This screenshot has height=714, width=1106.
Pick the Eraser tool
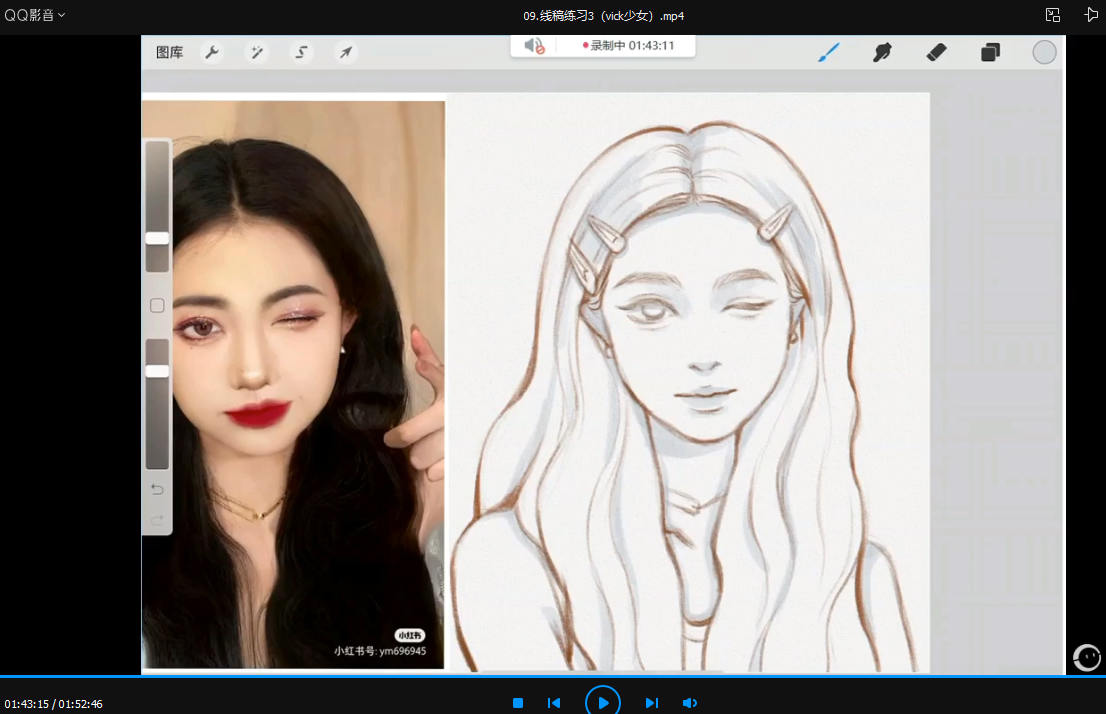coord(936,52)
